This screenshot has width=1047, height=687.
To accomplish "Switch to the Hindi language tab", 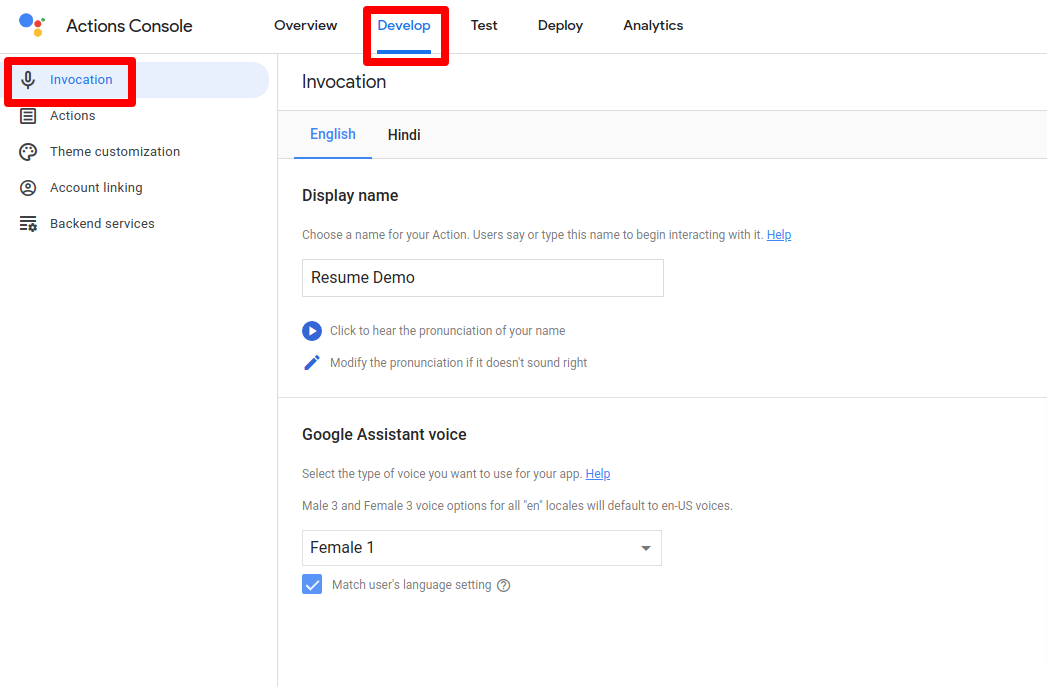I will point(404,134).
